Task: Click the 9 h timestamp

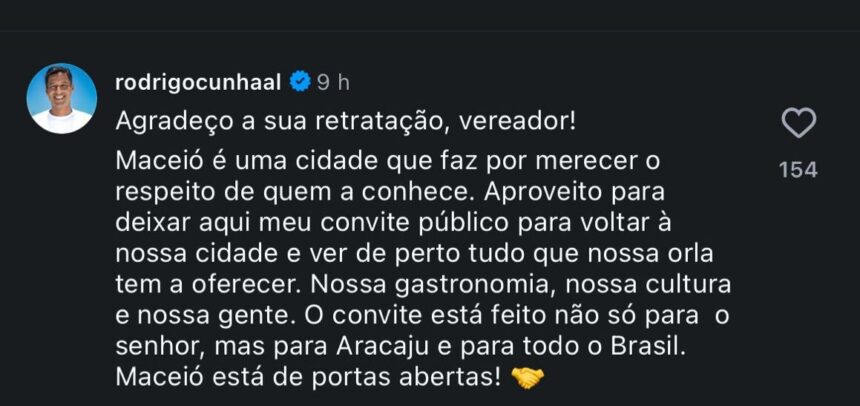Action: pos(333,83)
